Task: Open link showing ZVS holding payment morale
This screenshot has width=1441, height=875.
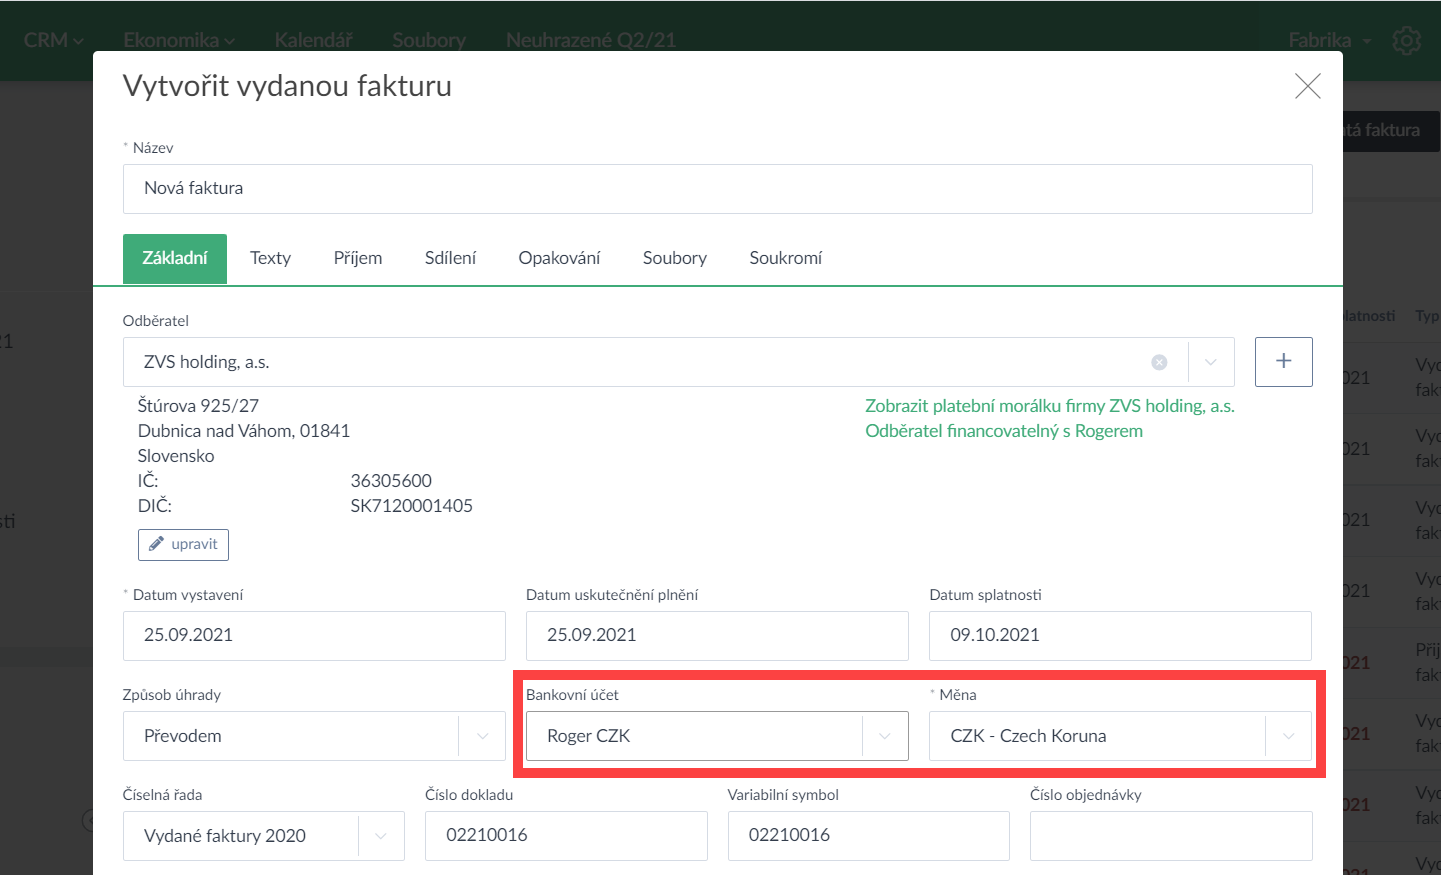Action: point(1049,406)
